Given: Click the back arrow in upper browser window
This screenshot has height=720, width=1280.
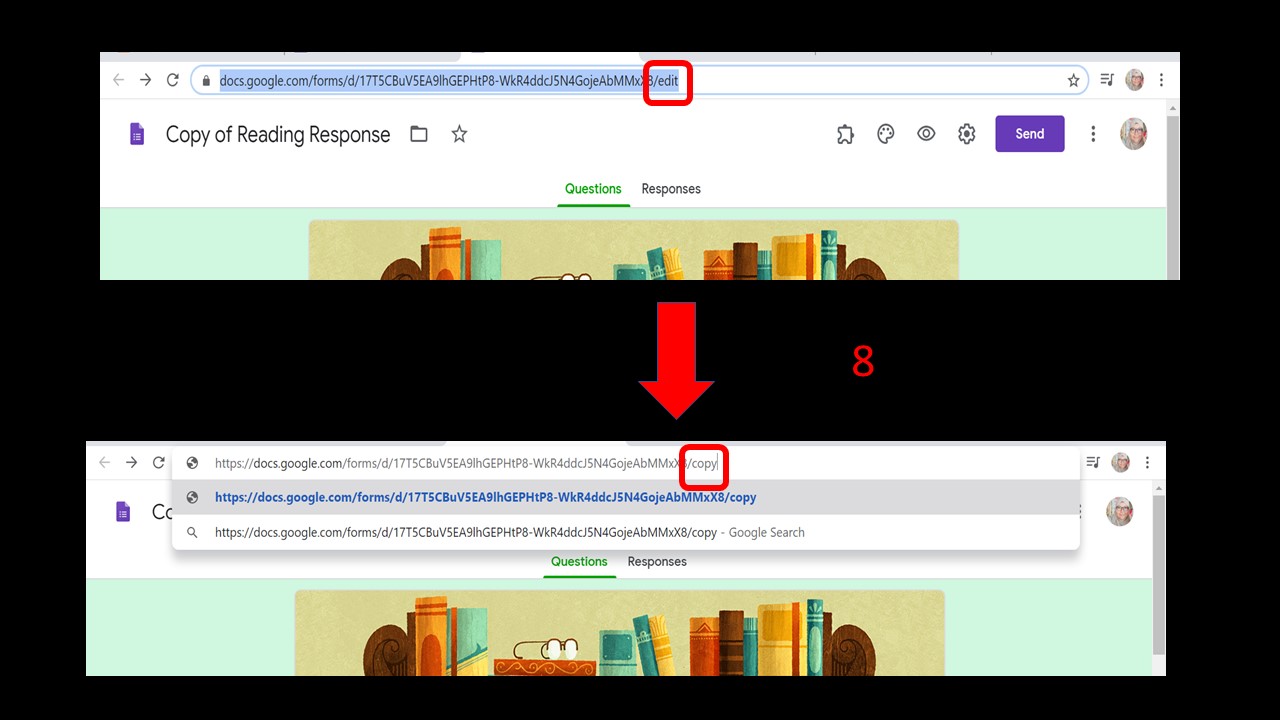Looking at the screenshot, I should coord(119,80).
